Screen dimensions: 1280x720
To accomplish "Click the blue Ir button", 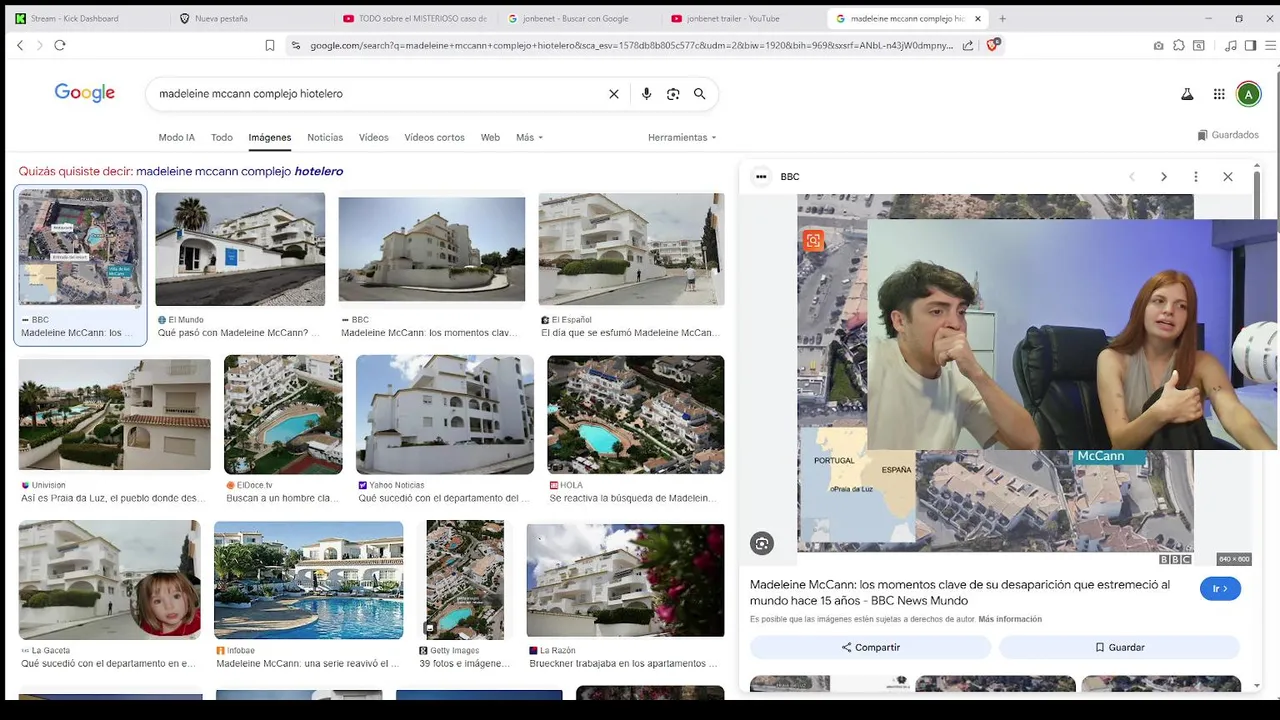I will pyautogui.click(x=1220, y=589).
